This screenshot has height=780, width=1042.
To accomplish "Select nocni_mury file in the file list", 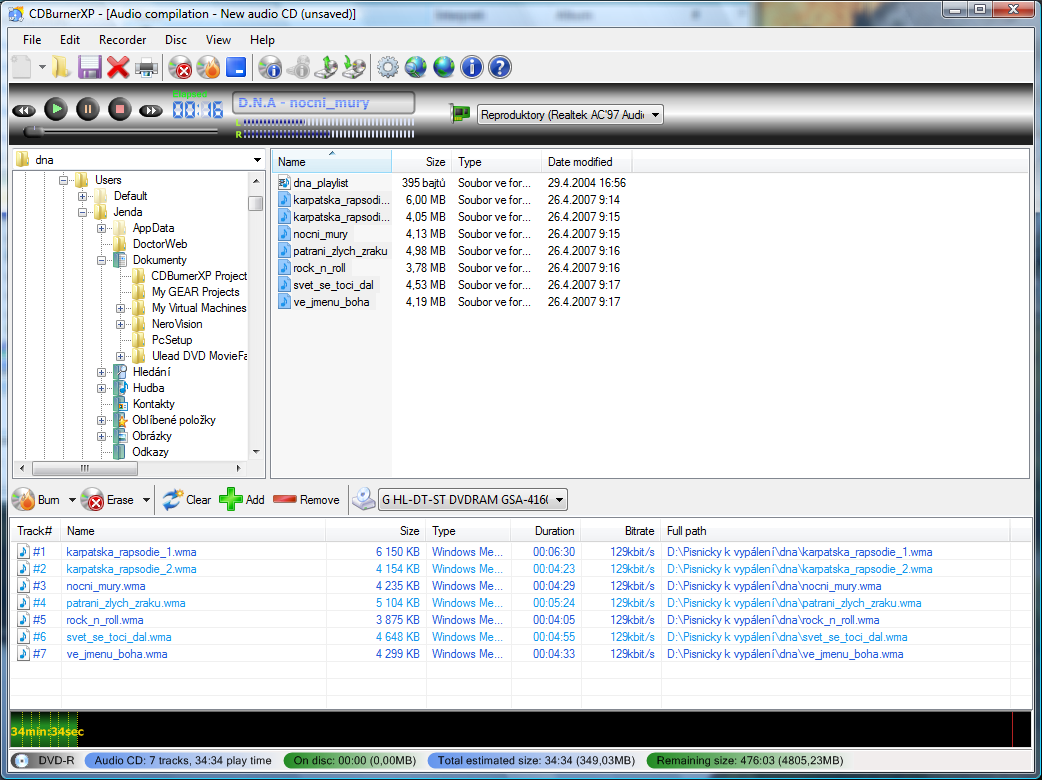I will [x=320, y=234].
